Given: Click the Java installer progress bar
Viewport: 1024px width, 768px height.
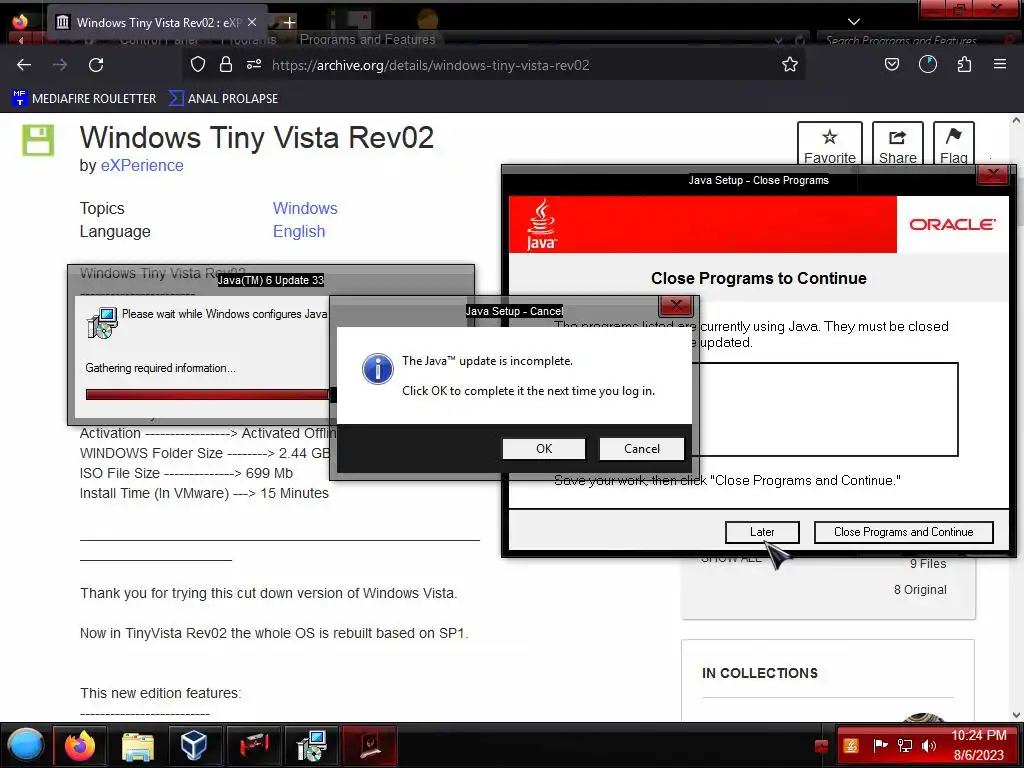Looking at the screenshot, I should (x=209, y=394).
